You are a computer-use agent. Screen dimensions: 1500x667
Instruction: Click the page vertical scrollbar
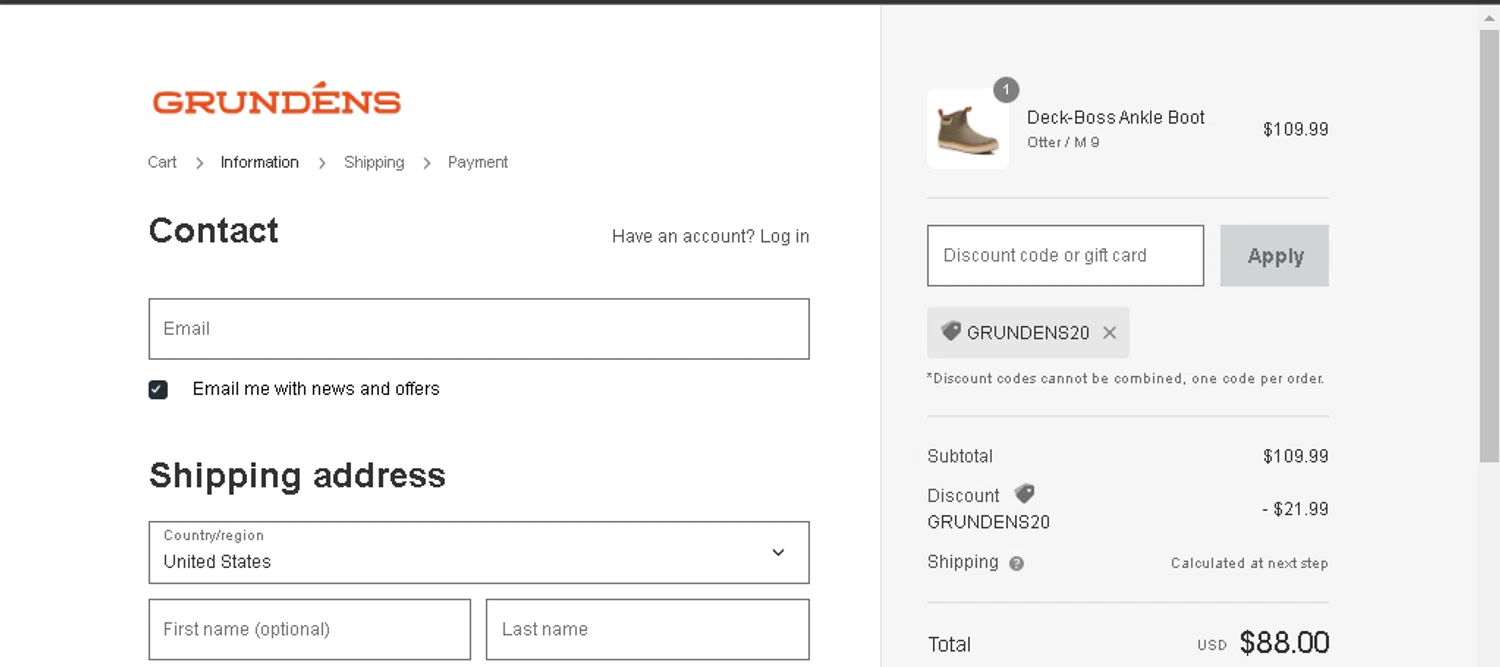pyautogui.click(x=1489, y=246)
